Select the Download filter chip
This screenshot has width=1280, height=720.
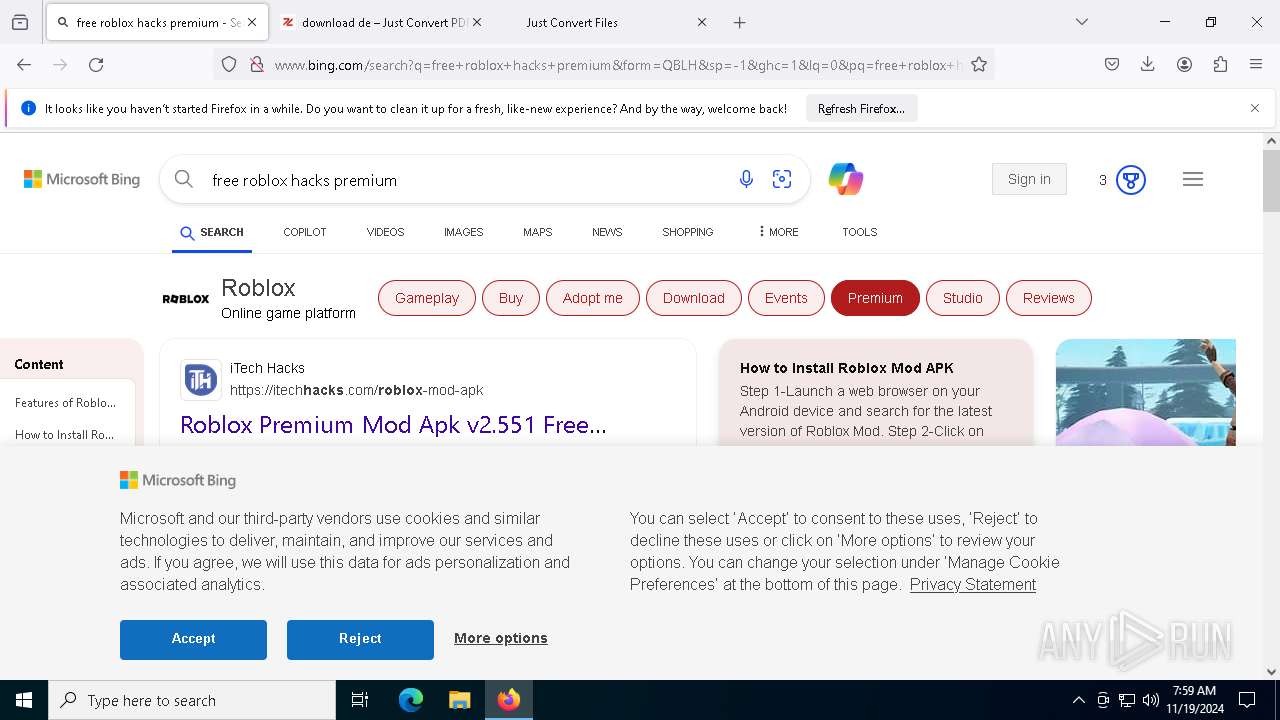point(694,298)
